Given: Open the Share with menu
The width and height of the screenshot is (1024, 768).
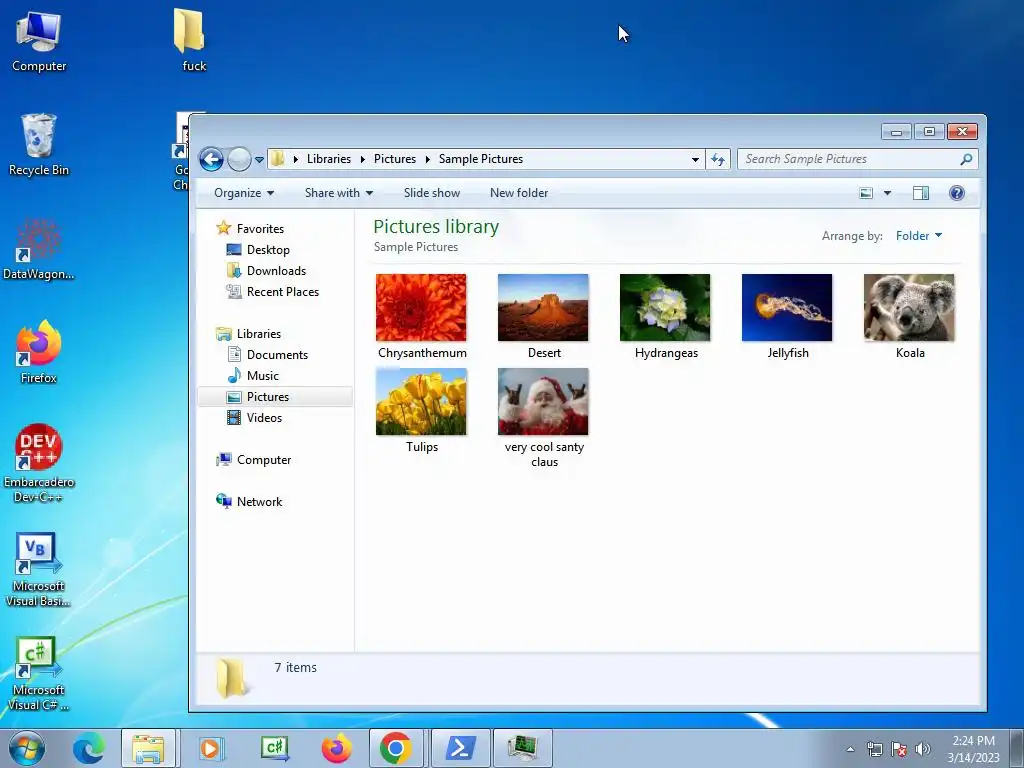Looking at the screenshot, I should click(338, 193).
